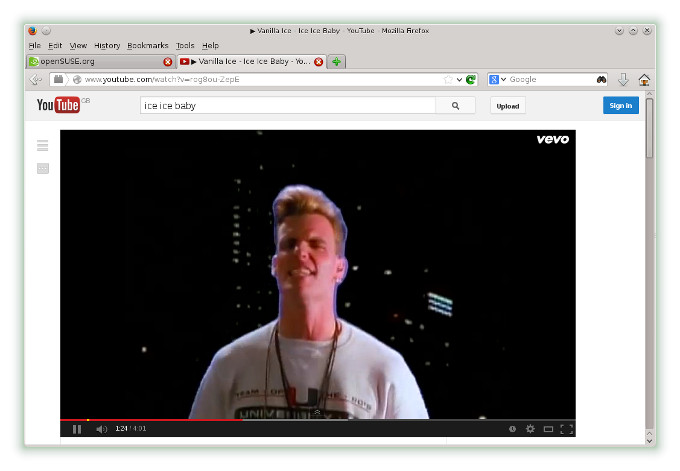Open the View menu

(x=78, y=46)
